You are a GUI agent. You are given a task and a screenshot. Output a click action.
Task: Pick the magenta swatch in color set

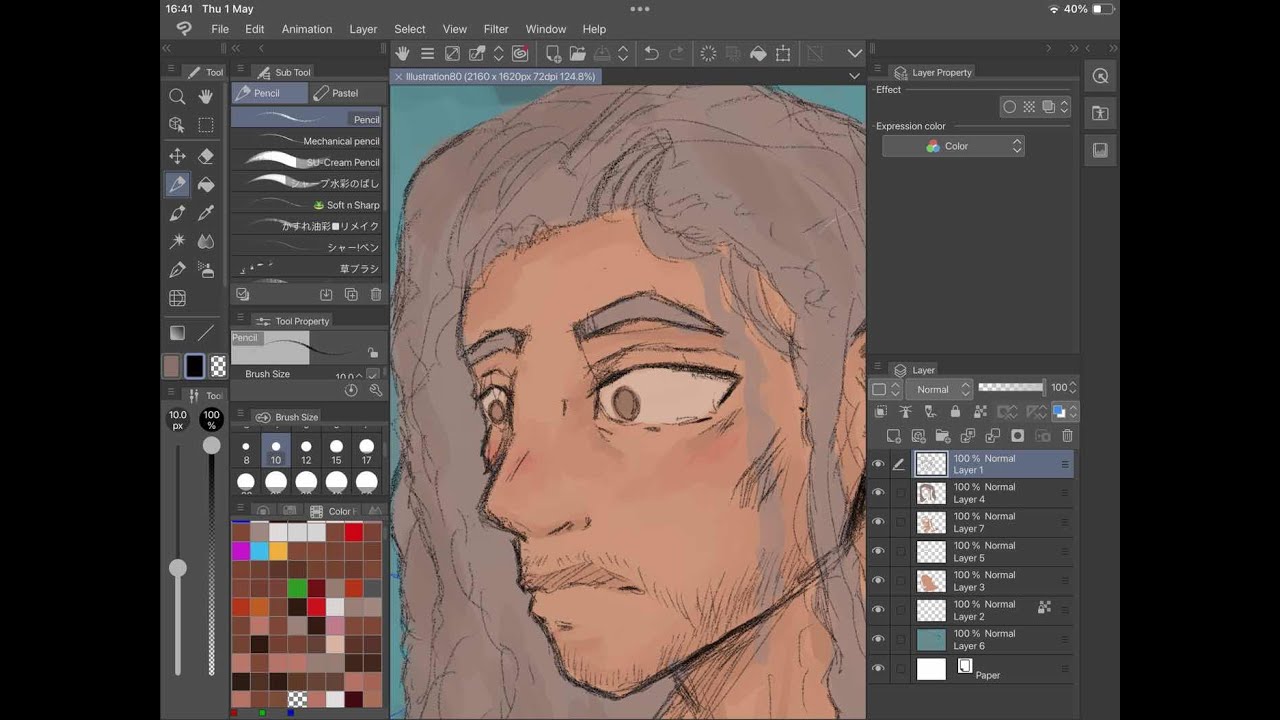click(x=241, y=551)
